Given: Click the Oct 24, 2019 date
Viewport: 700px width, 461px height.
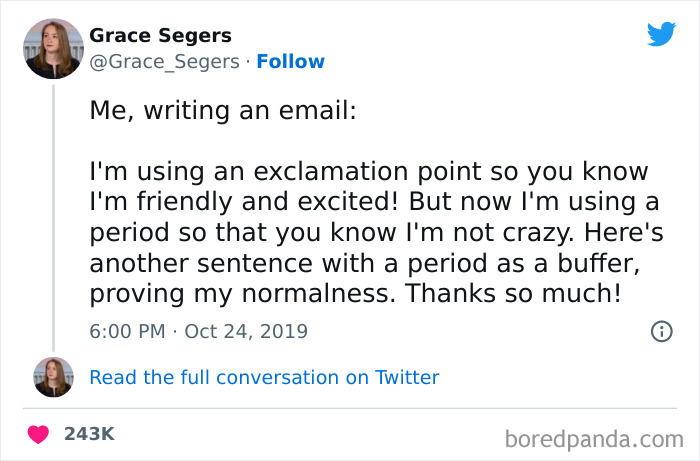Looking at the screenshot, I should tap(248, 330).
